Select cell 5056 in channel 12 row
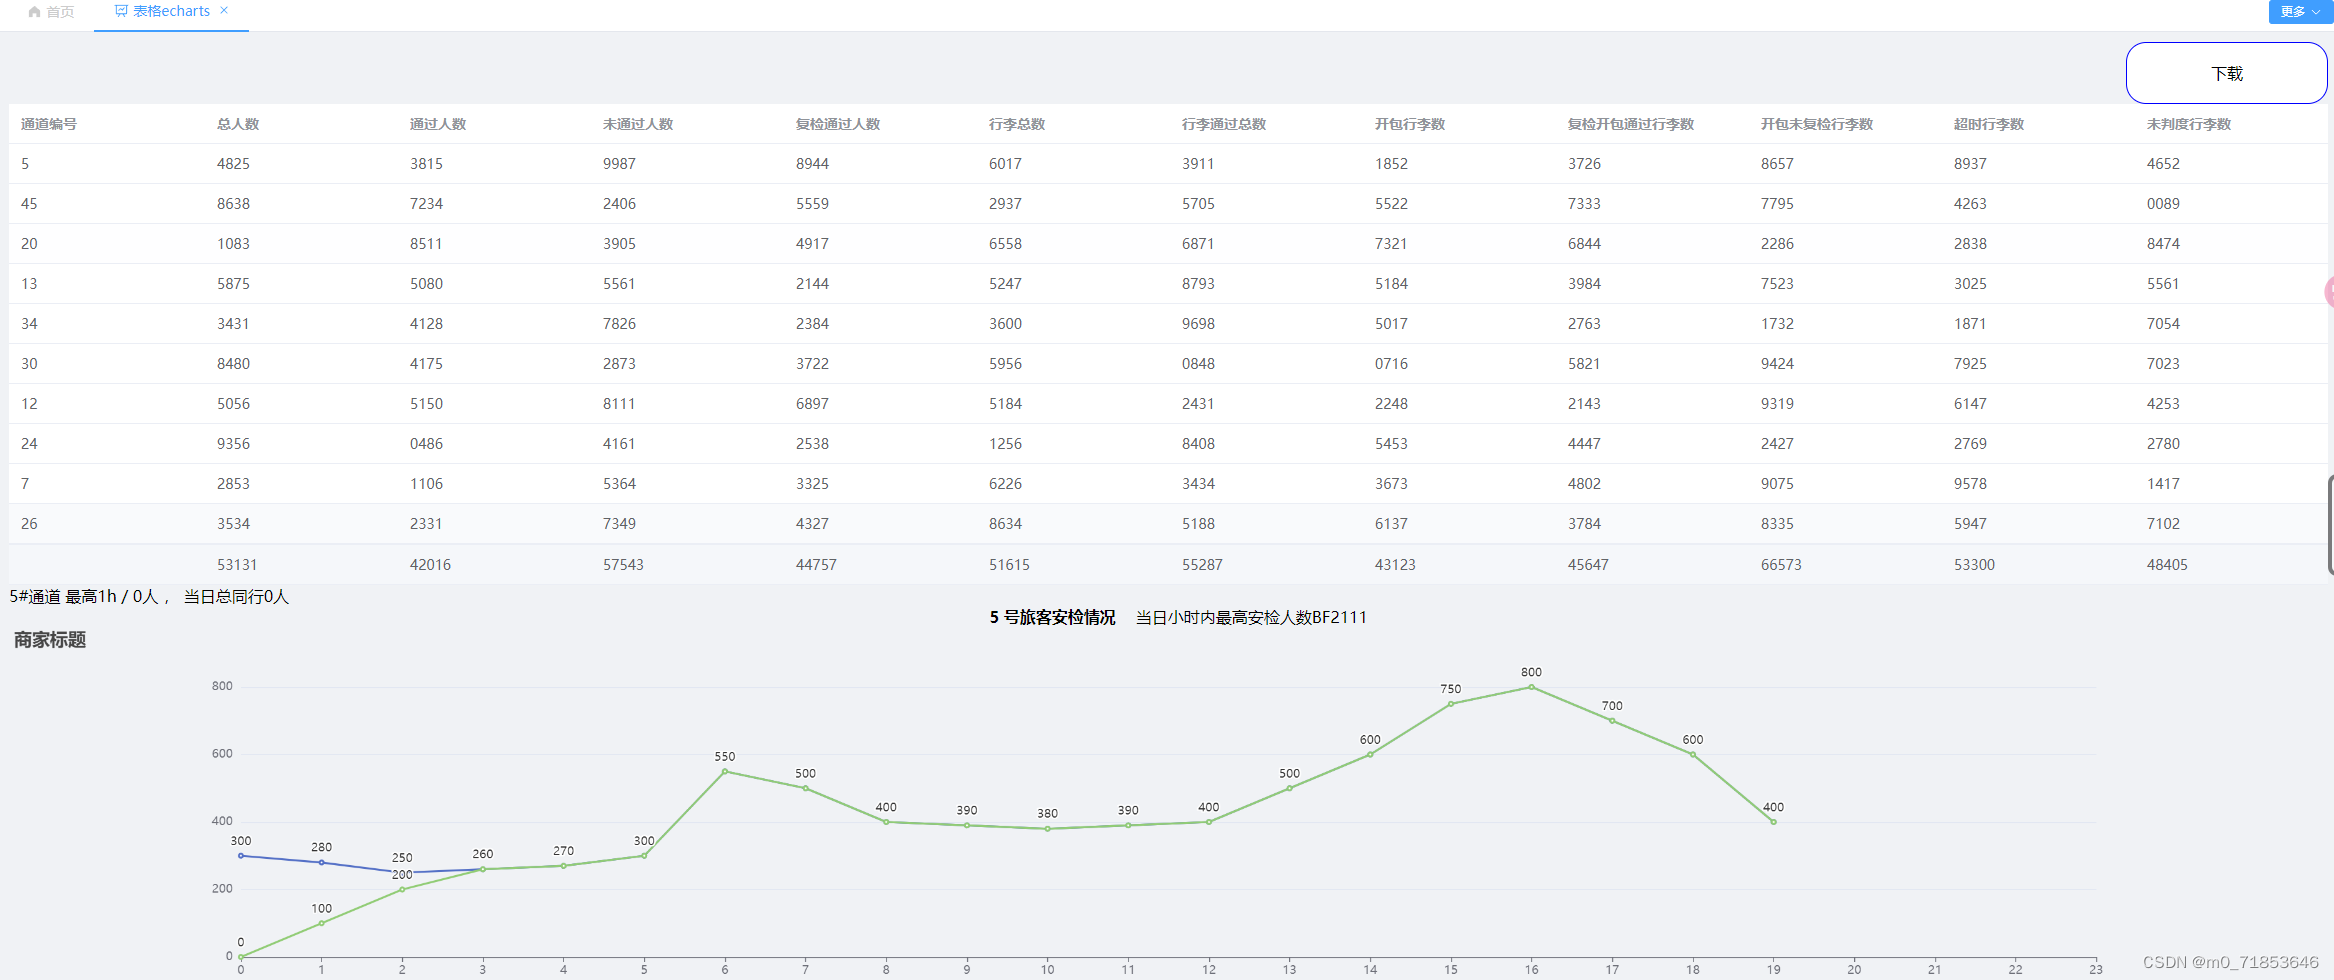 coord(233,404)
